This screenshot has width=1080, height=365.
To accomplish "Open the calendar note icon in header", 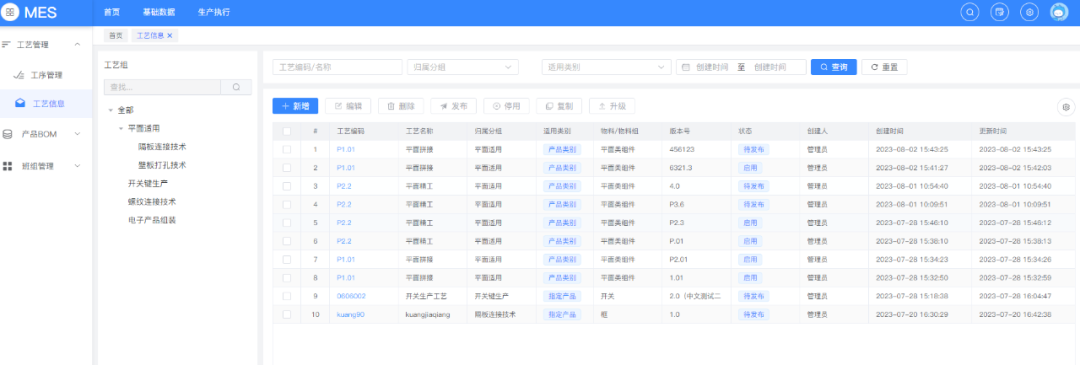I will [999, 12].
